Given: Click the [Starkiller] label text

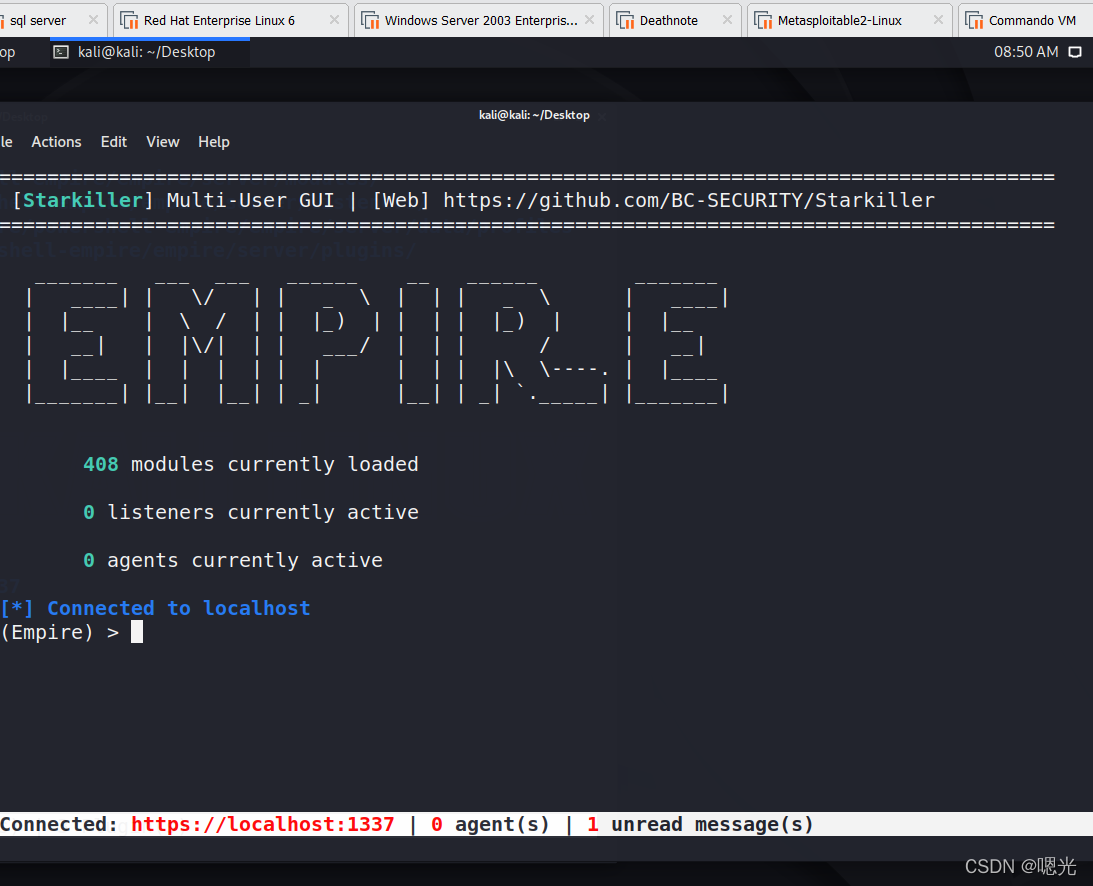Looking at the screenshot, I should tap(83, 201).
